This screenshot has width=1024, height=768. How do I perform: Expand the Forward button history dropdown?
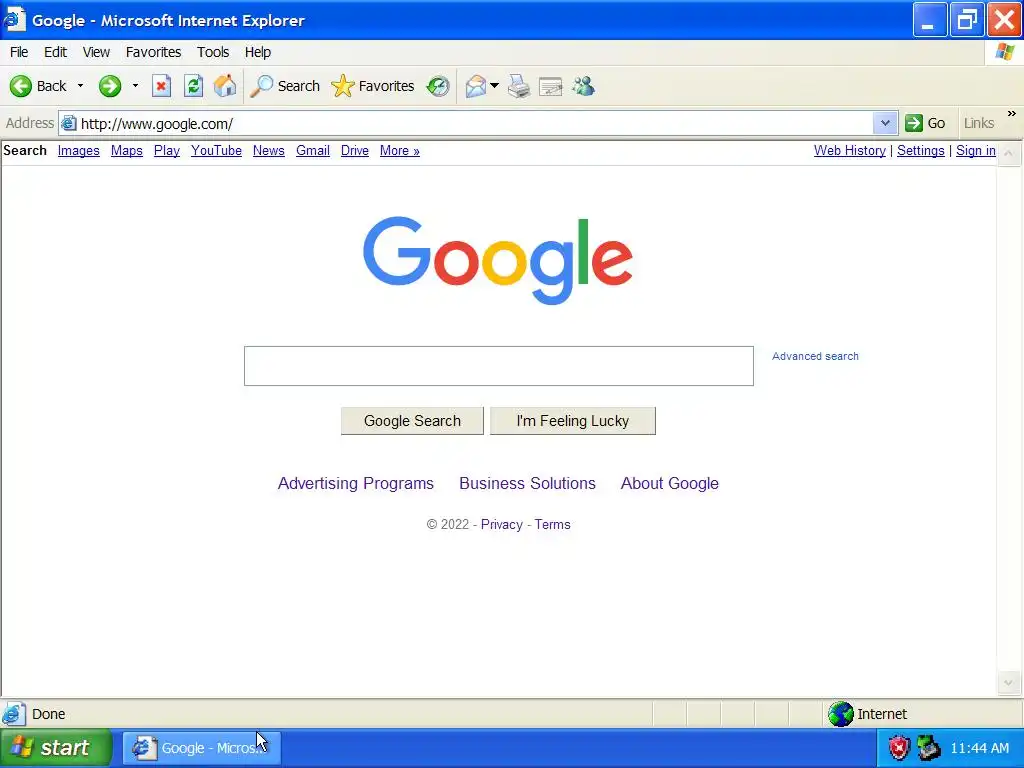pyautogui.click(x=135, y=86)
